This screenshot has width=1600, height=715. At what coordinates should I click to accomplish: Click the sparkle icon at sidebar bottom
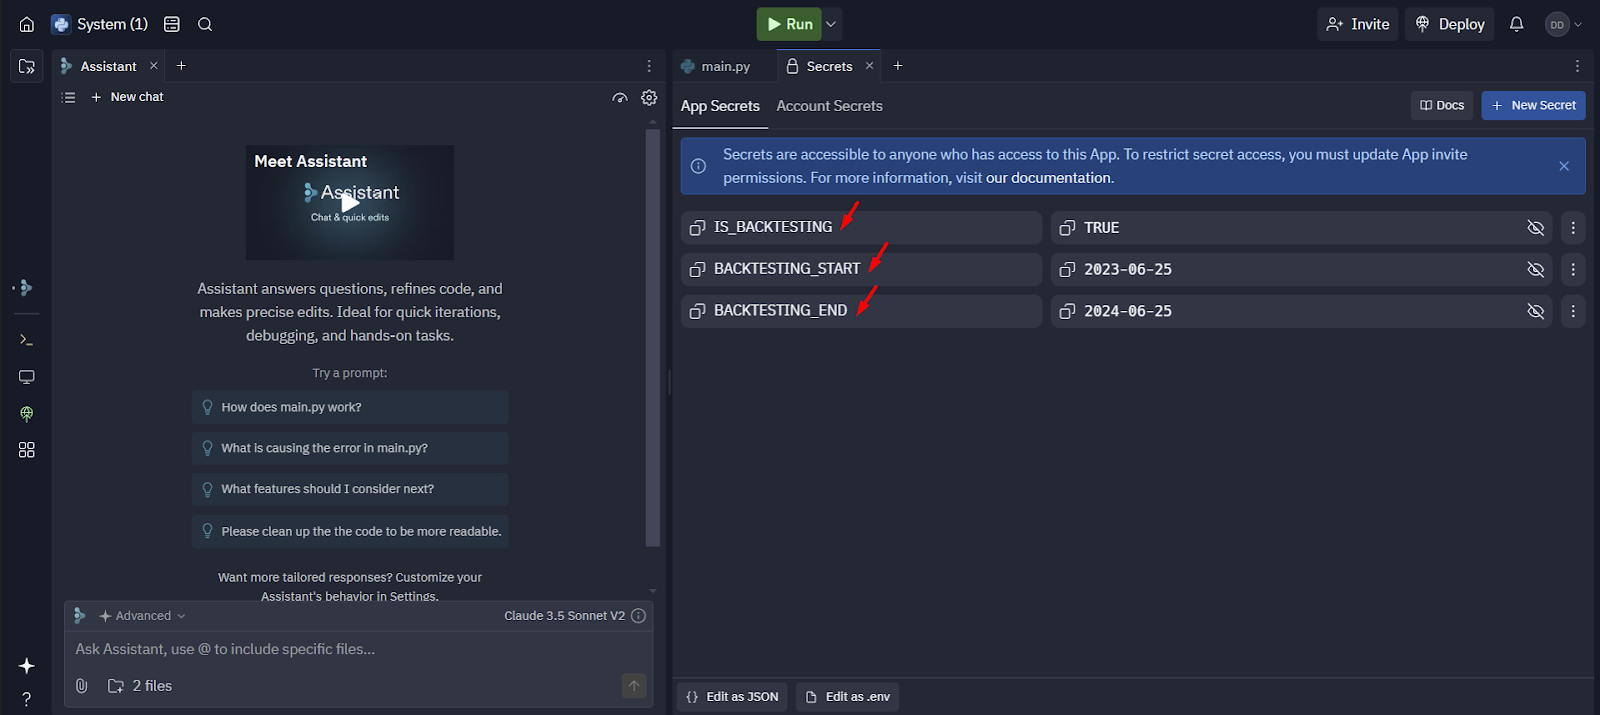27,666
